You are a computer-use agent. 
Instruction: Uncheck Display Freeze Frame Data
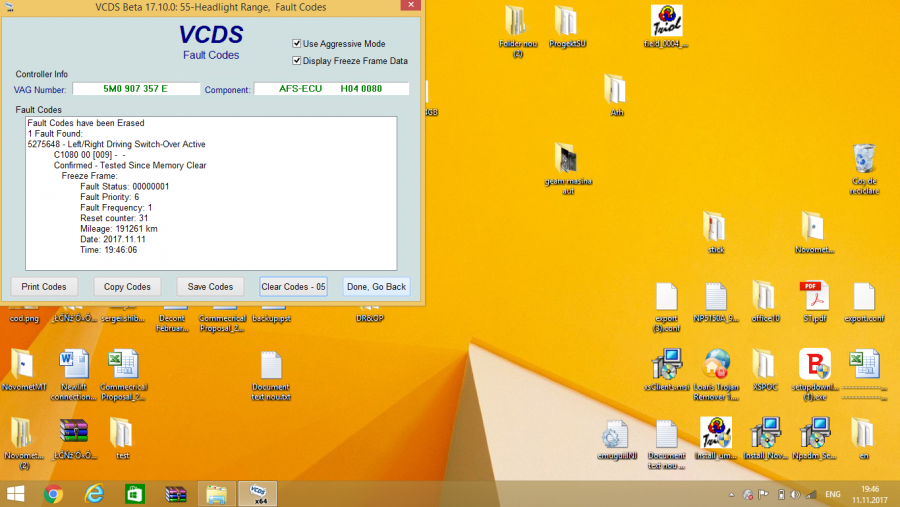click(x=297, y=61)
